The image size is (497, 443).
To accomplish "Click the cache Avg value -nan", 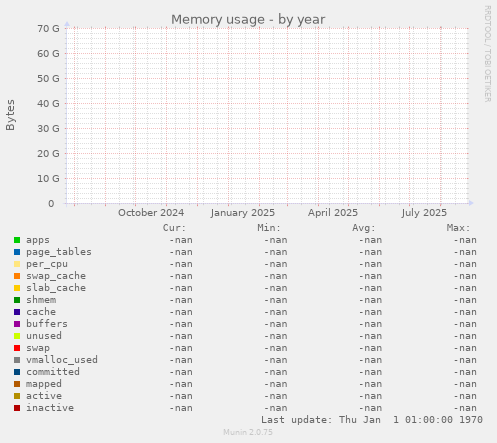I will (x=370, y=312).
